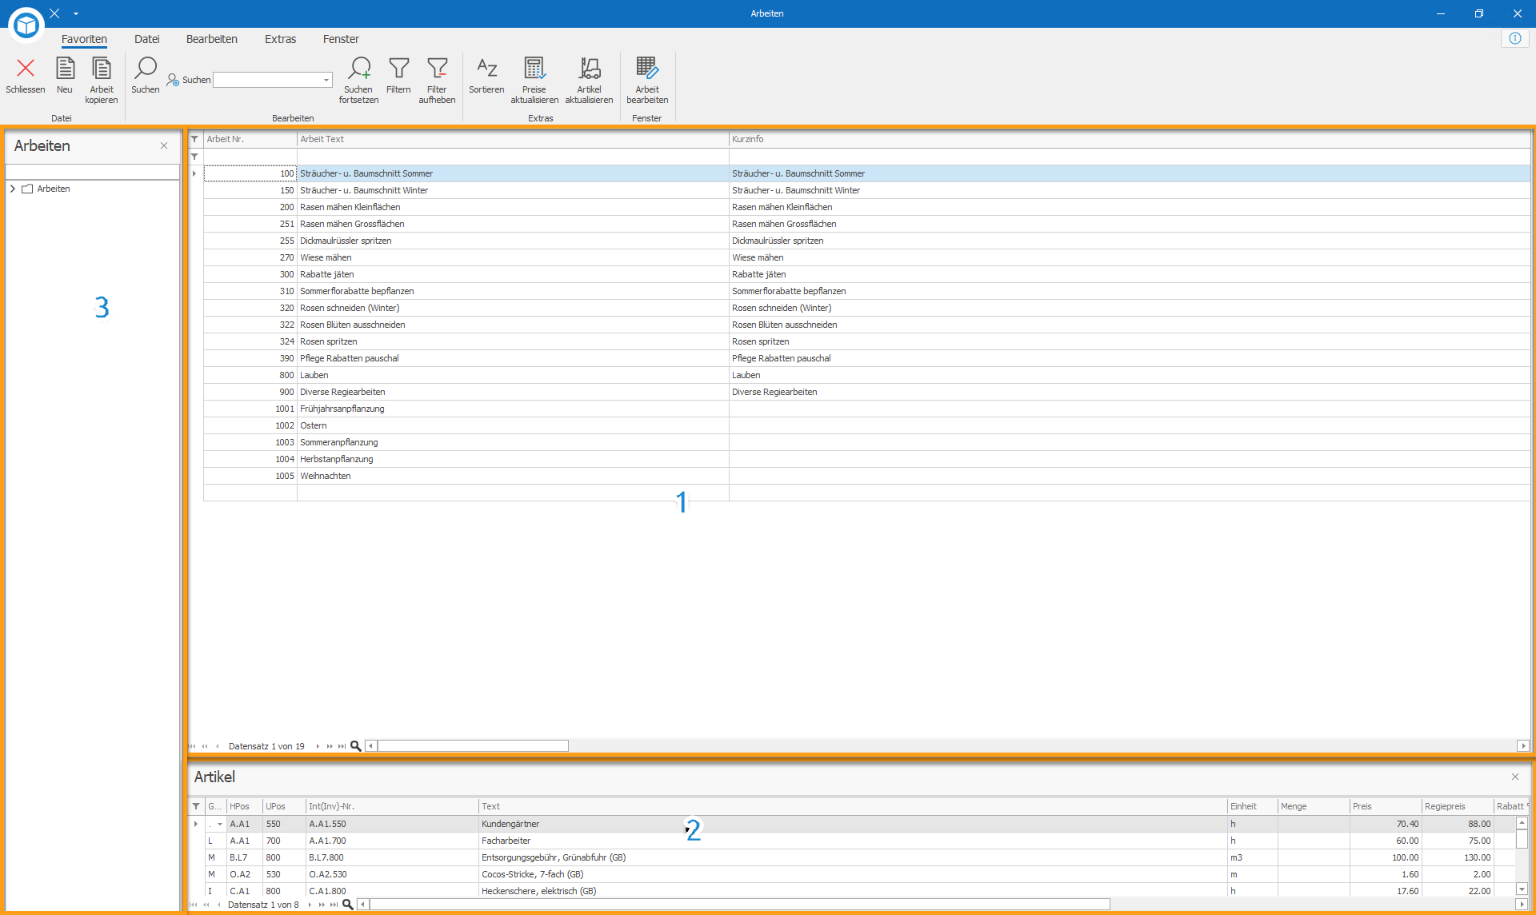Image resolution: width=1536 pixels, height=915 pixels.
Task: Open the quick access toolbar dropdown arrow
Action: pyautogui.click(x=76, y=14)
